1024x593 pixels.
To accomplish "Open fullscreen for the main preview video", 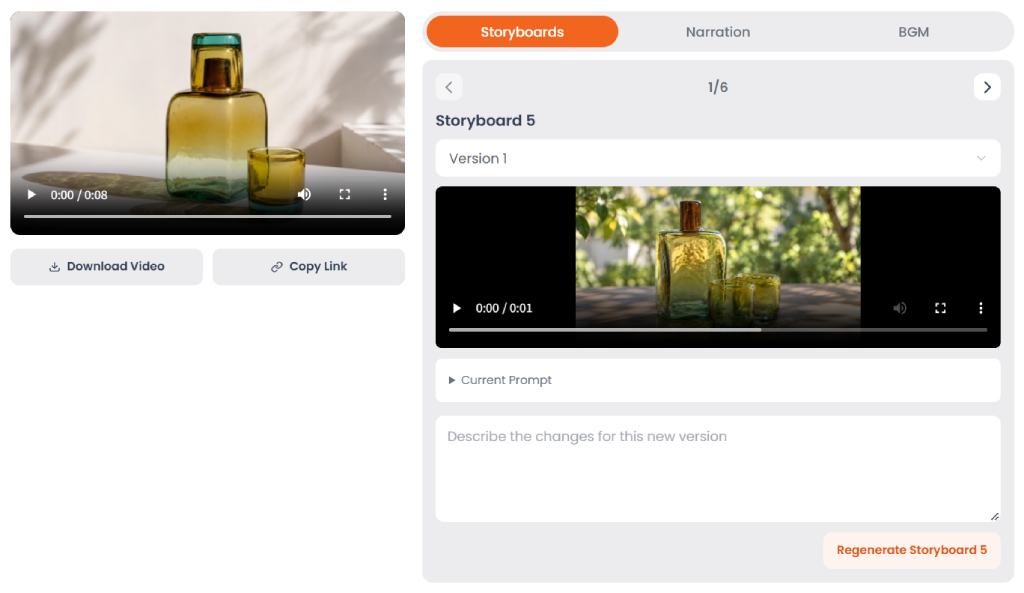I will [x=345, y=195].
